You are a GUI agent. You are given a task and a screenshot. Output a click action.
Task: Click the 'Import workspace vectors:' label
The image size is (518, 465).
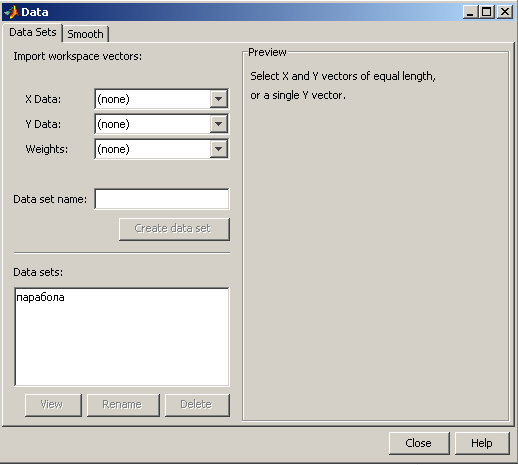tap(77, 56)
